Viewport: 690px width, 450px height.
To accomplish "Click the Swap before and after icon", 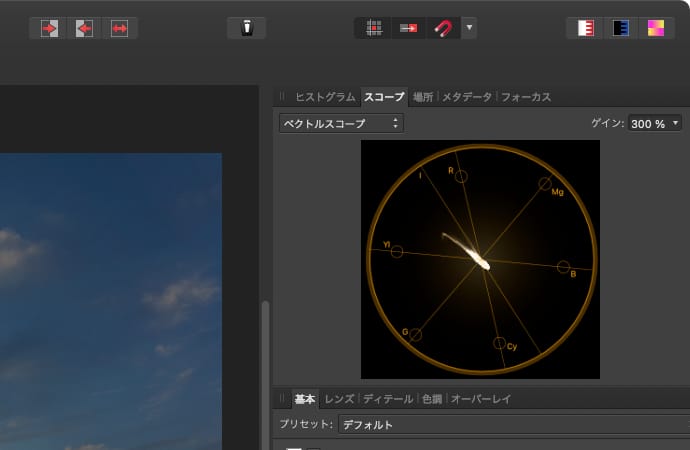I will (120, 28).
